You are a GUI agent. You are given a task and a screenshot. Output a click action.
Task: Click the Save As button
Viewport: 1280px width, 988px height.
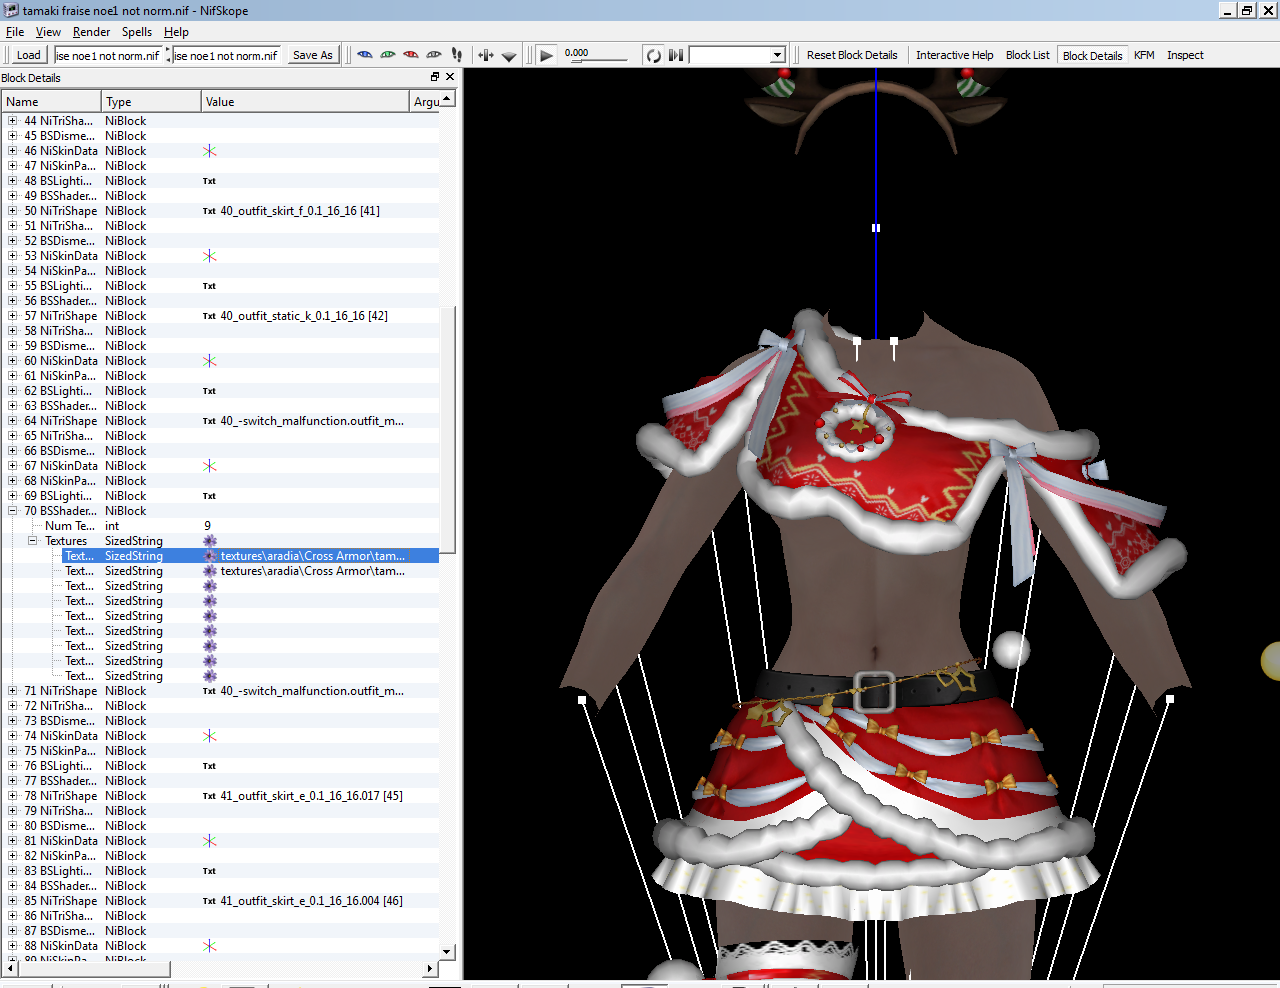click(x=313, y=55)
